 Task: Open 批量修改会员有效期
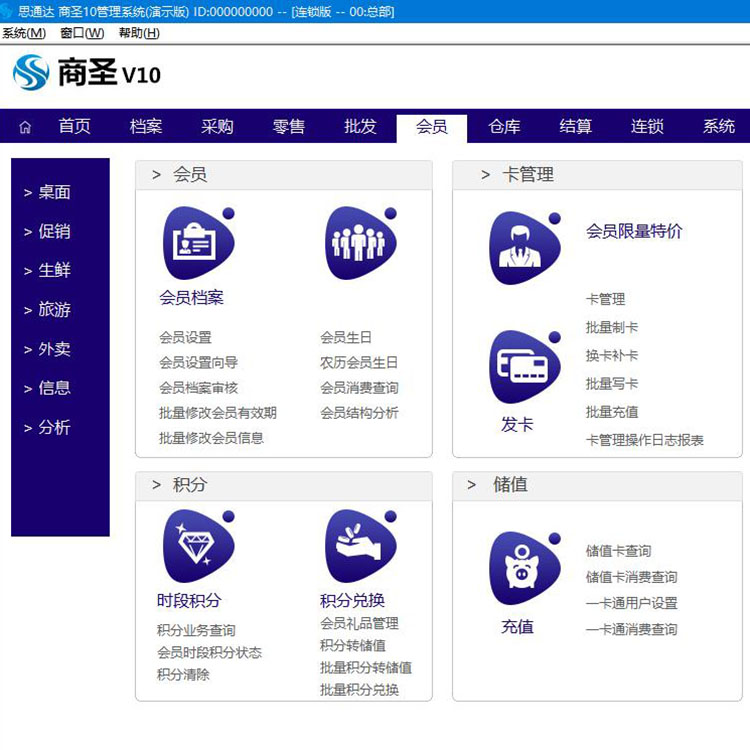[x=218, y=413]
